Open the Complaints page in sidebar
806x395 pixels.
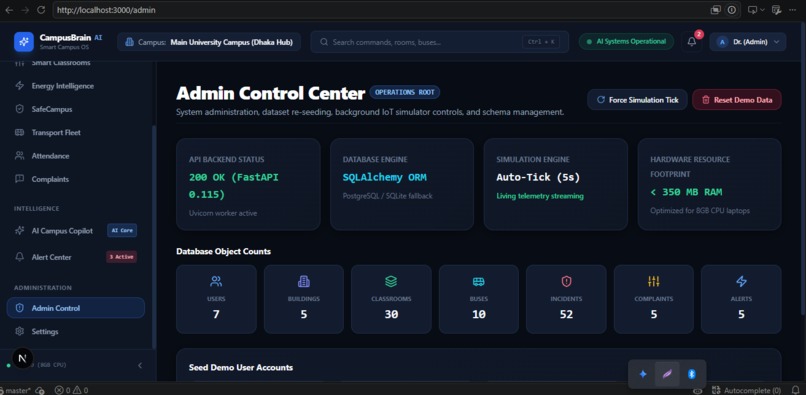point(76,179)
